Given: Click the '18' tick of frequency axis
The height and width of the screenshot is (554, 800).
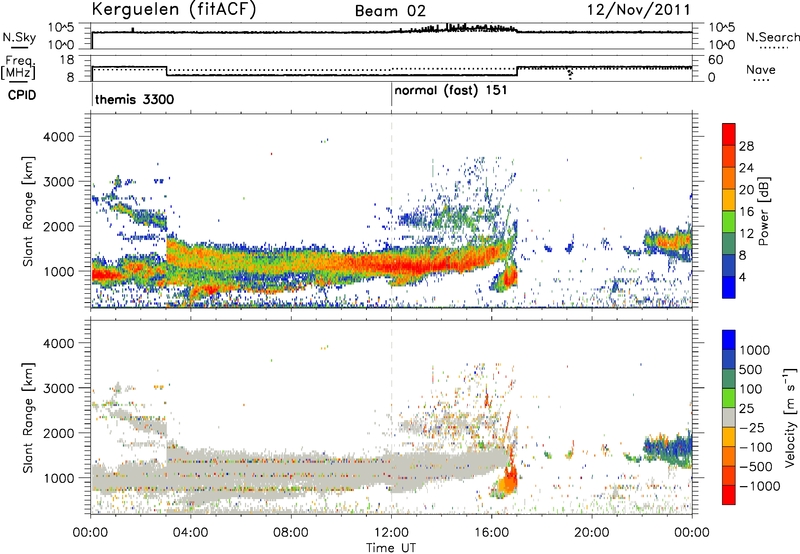Looking at the screenshot, I should pos(67,60).
